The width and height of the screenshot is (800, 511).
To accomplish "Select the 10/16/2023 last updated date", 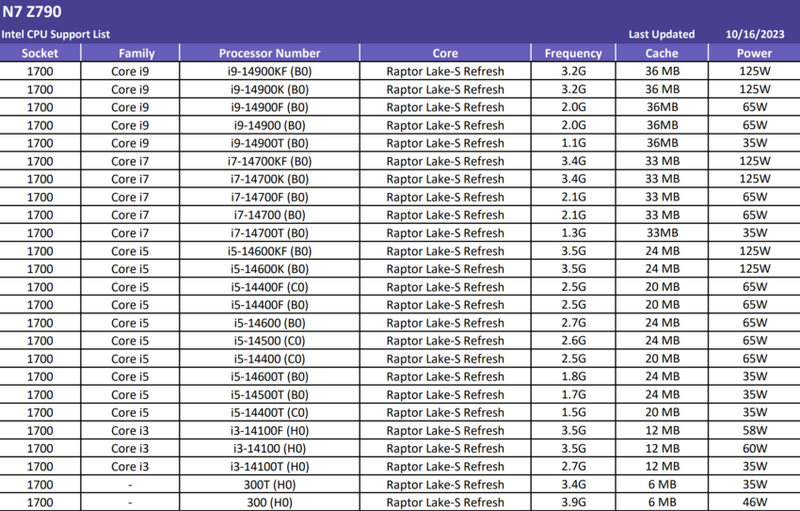I will coord(755,34).
